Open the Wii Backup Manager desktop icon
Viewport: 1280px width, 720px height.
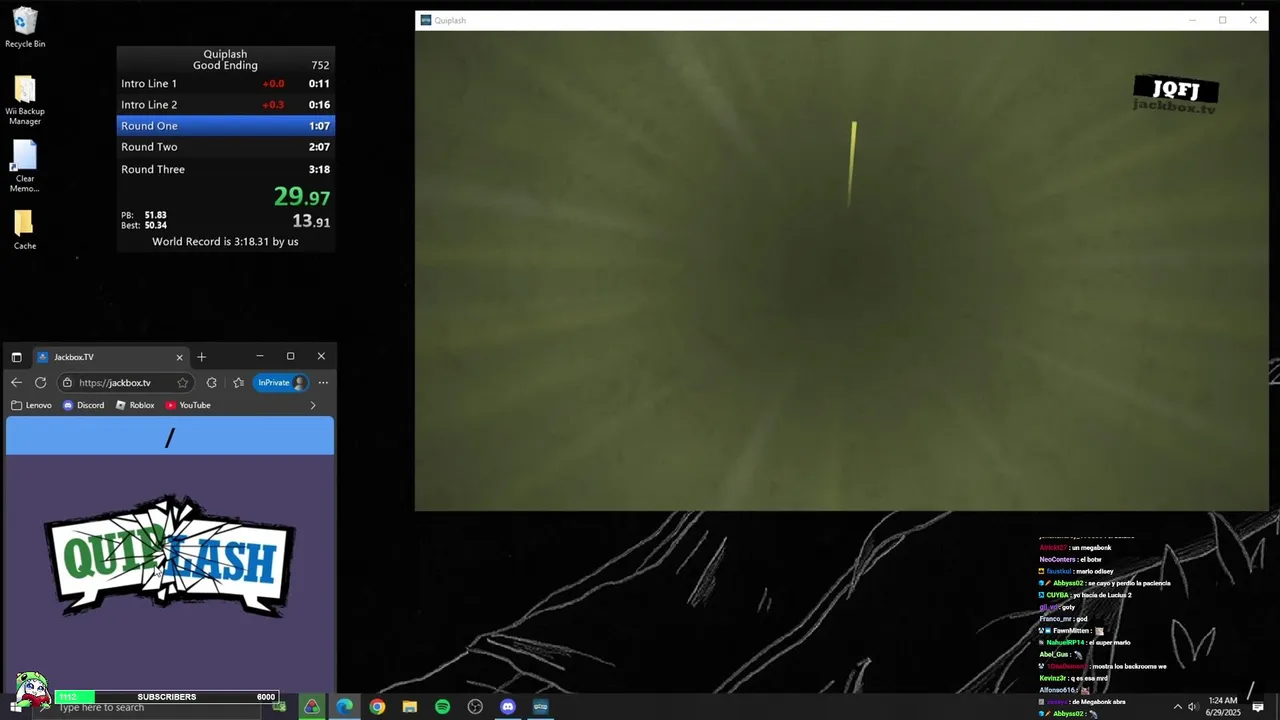click(x=25, y=101)
